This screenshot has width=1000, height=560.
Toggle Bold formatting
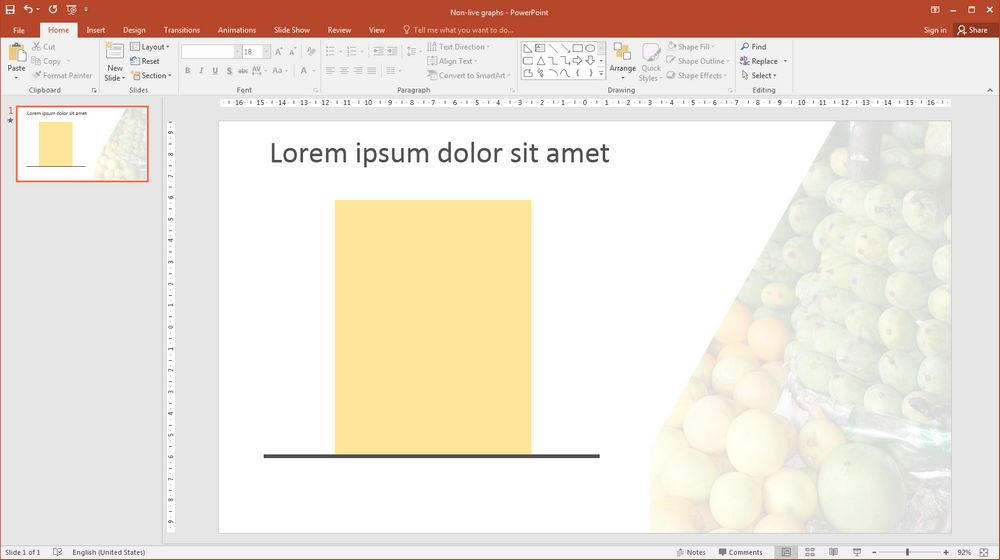point(188,71)
